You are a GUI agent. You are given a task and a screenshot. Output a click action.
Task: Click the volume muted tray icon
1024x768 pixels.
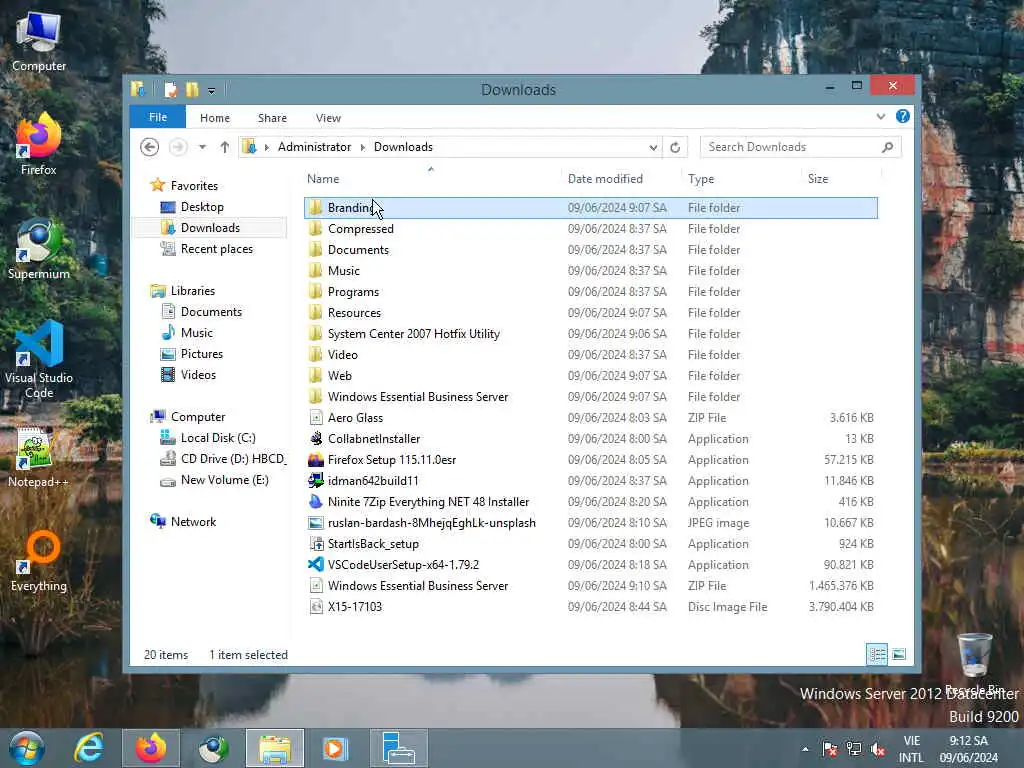tap(878, 748)
